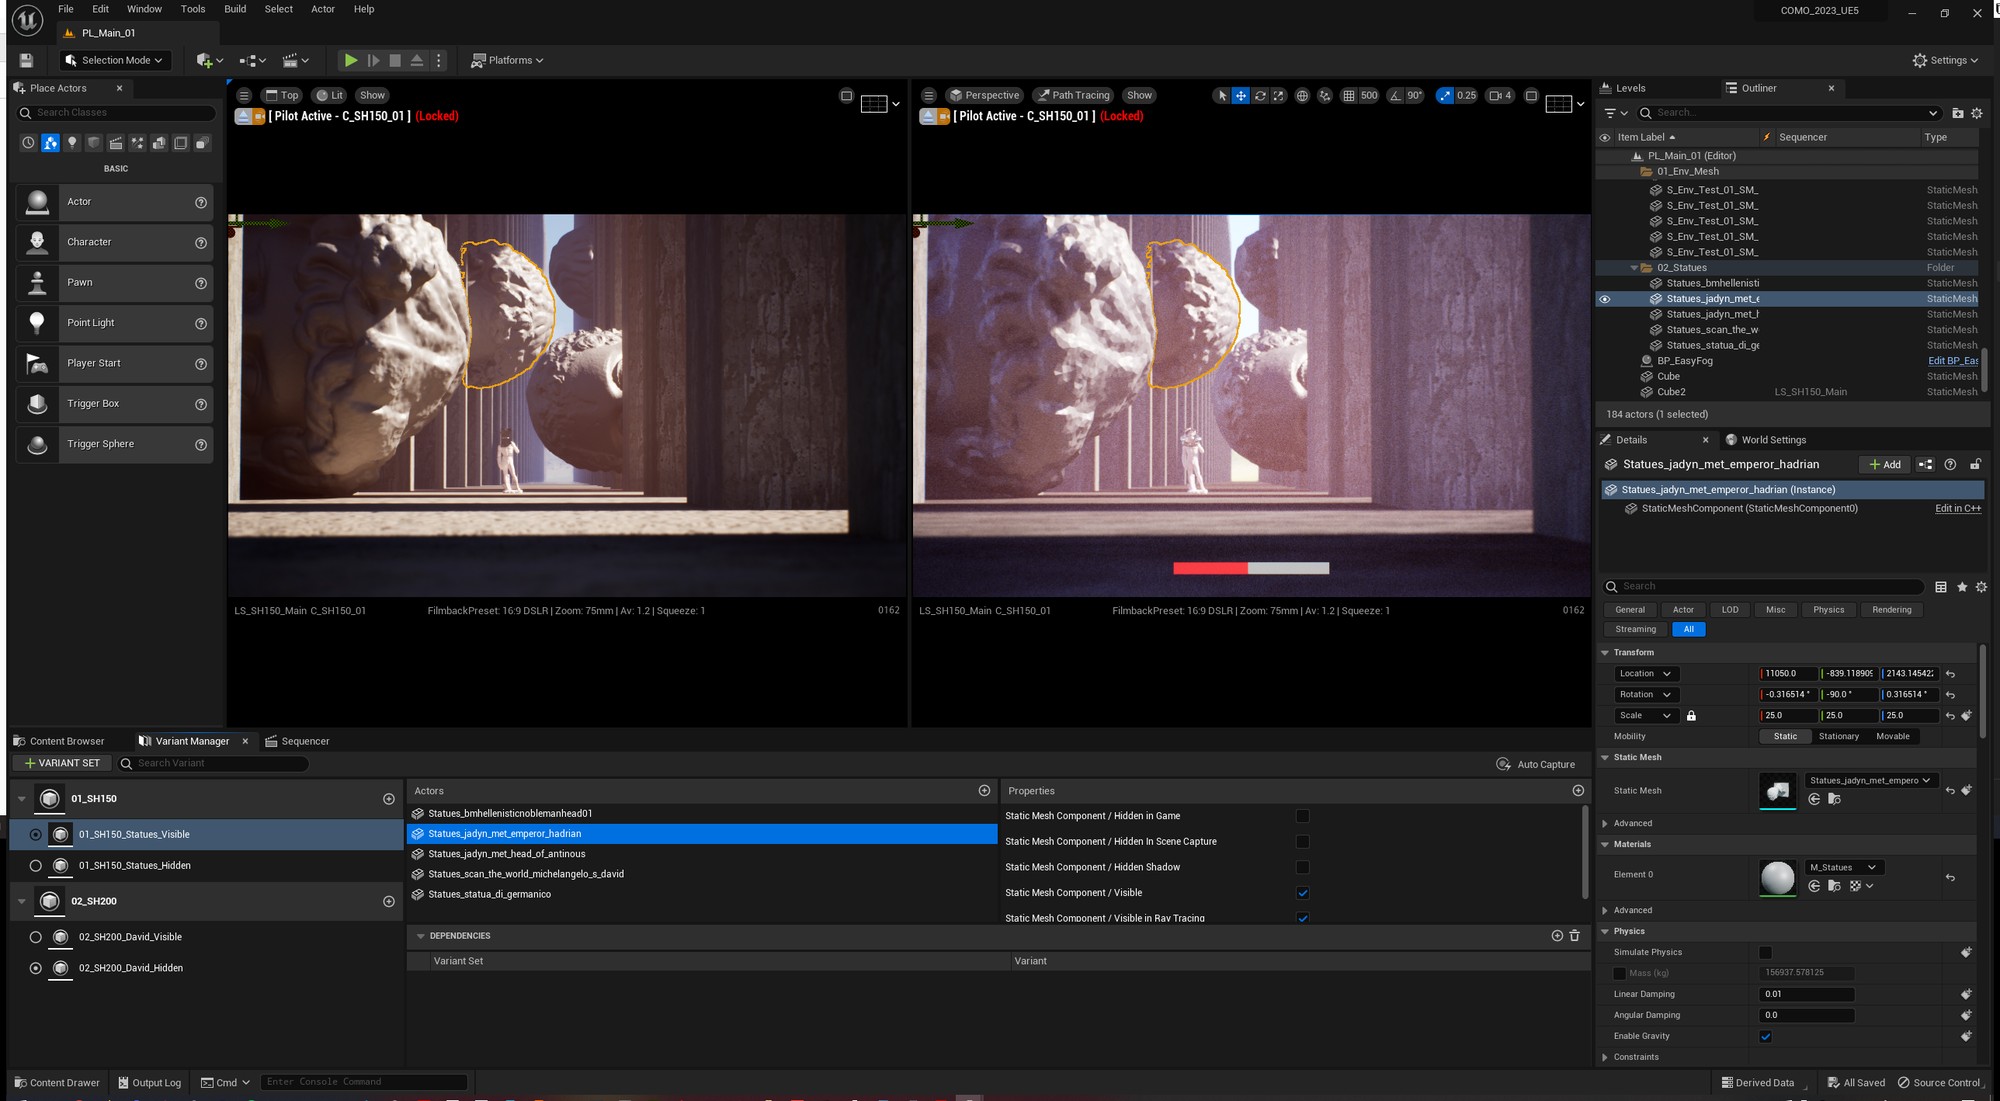Screen dimensions: 2000x1101
Task: Click the Stop simulation button
Action: tap(395, 60)
